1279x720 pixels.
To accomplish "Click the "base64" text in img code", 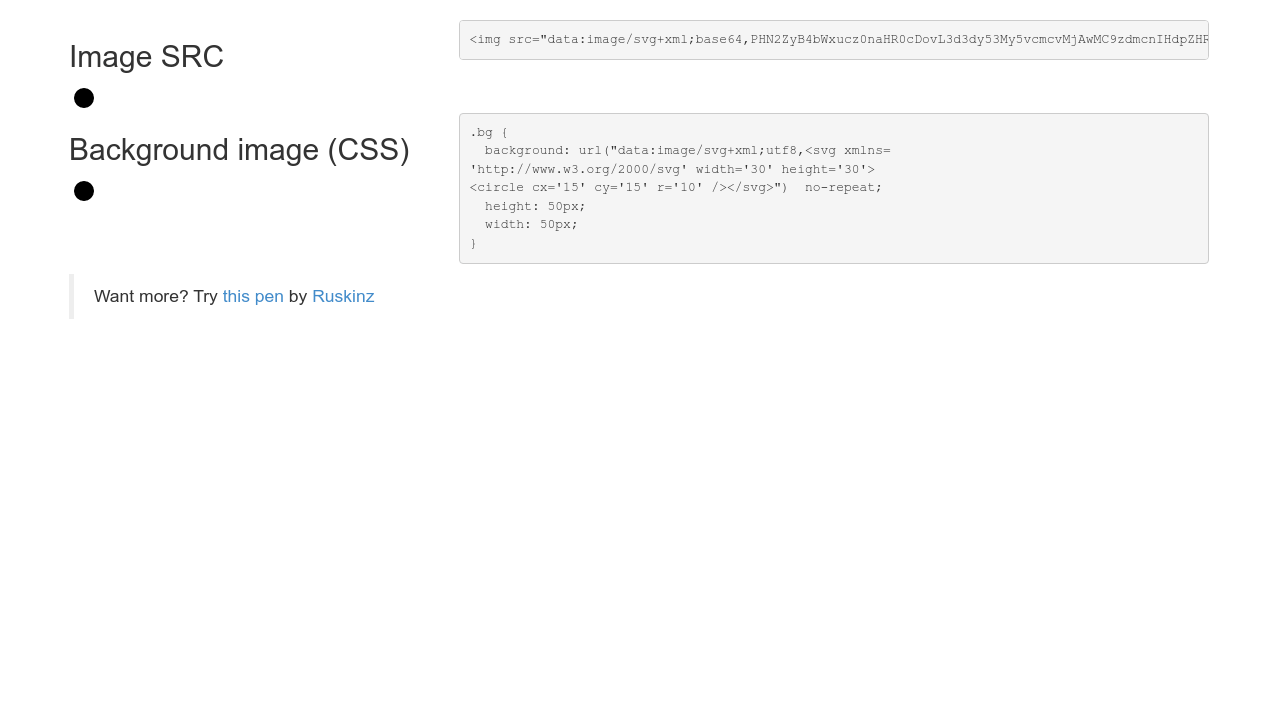I will point(718,40).
